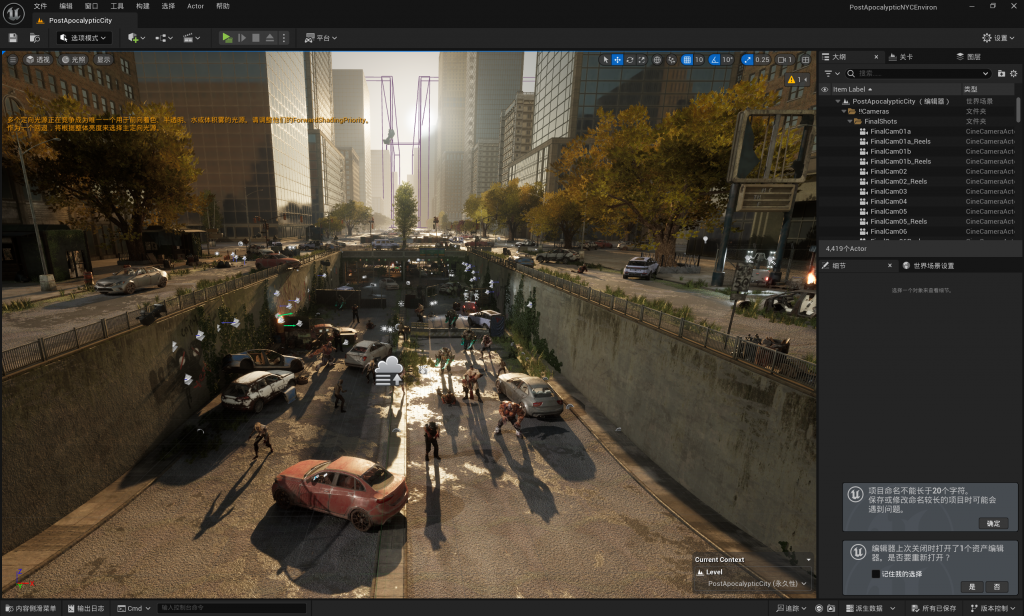
Task: Click 是 to reopen asset editor
Action: (x=972, y=587)
